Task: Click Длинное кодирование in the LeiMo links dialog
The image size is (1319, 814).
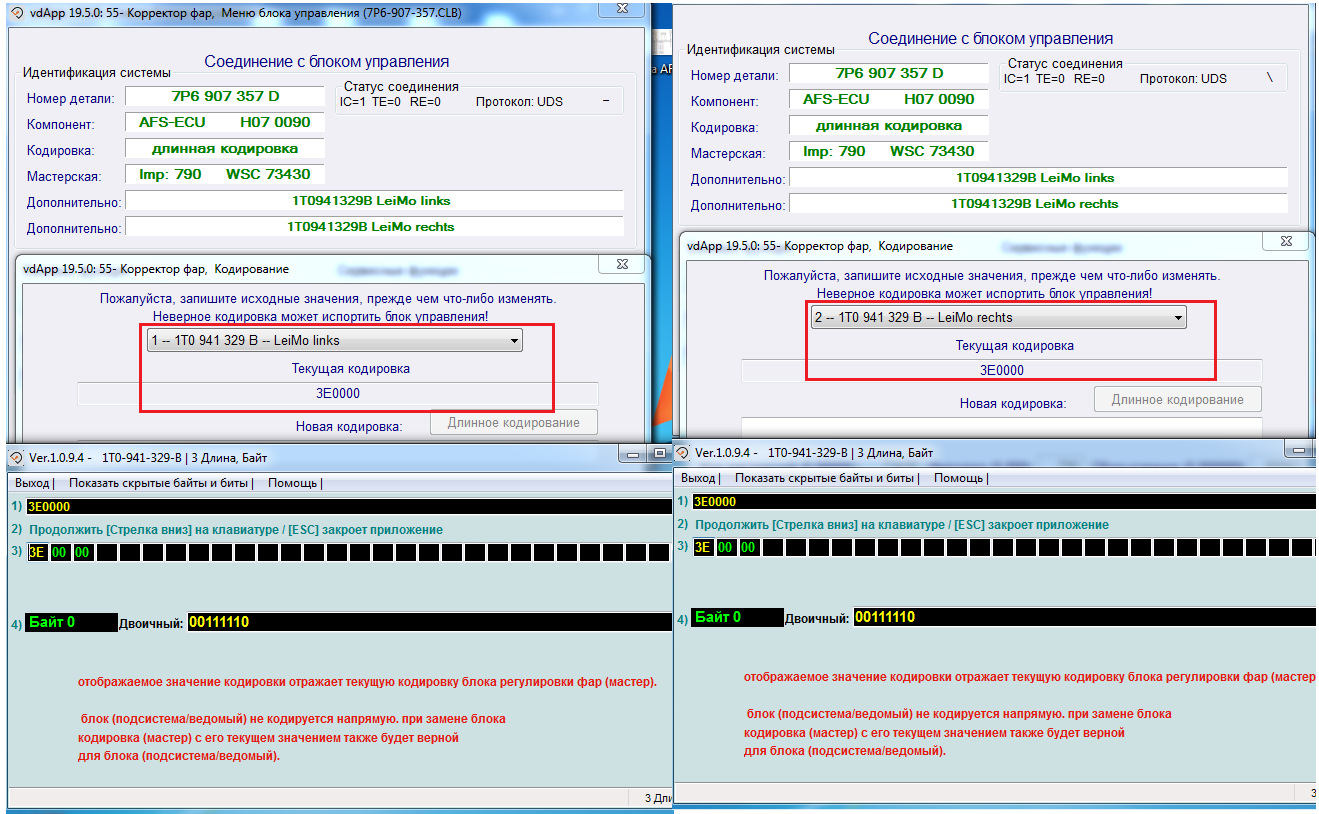Action: pyautogui.click(x=514, y=423)
